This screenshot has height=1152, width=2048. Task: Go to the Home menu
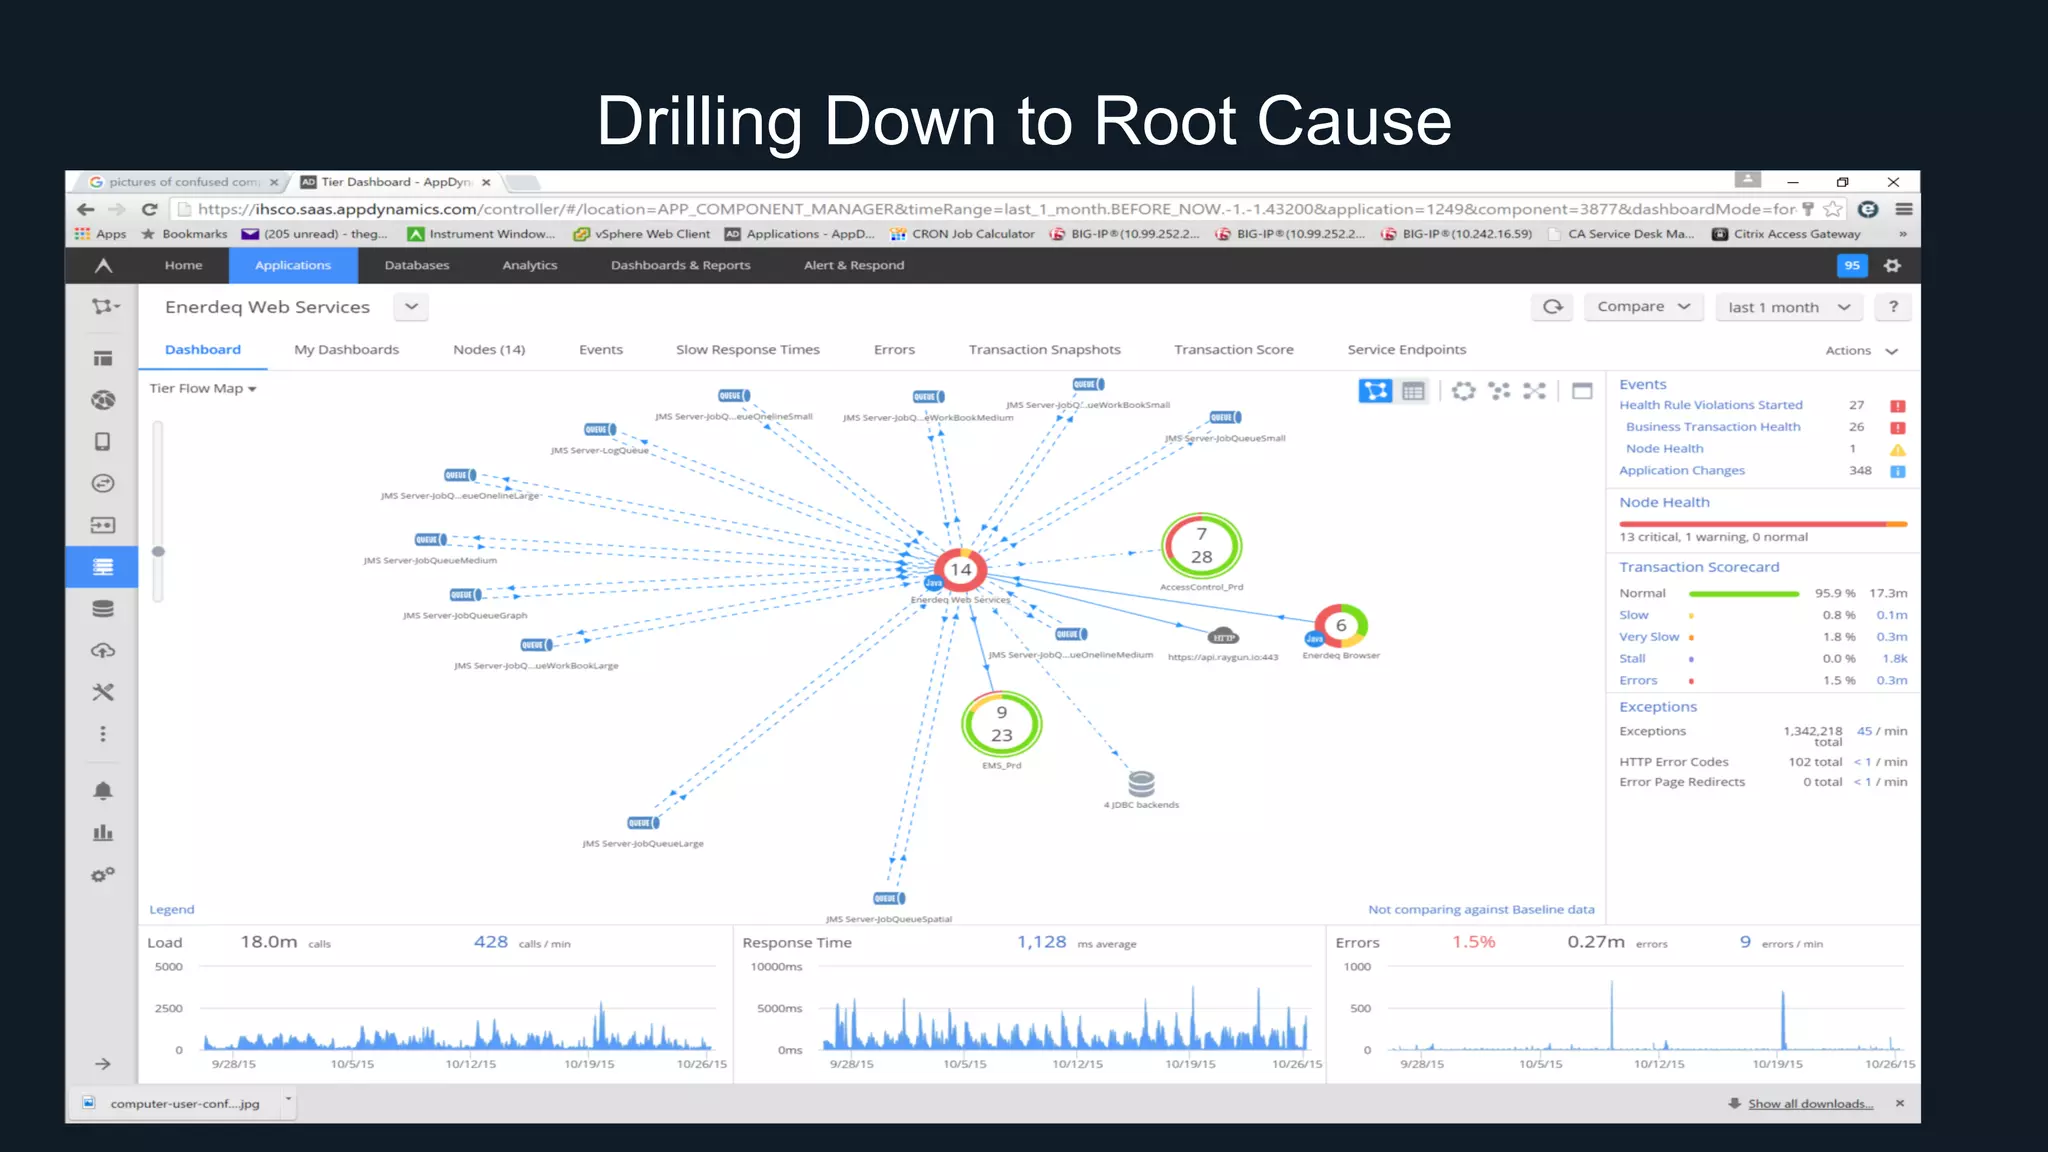click(183, 265)
